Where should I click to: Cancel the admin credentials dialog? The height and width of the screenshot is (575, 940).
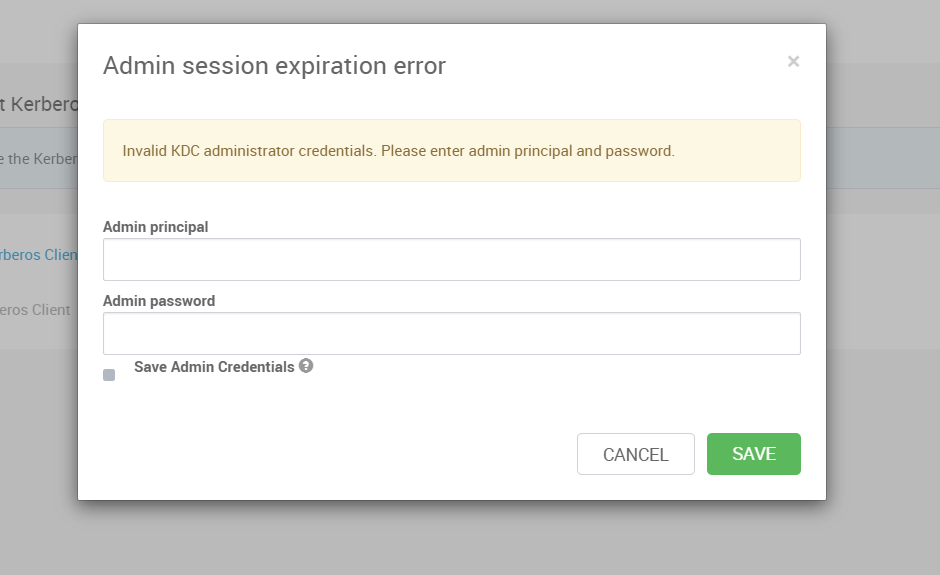pyautogui.click(x=635, y=454)
